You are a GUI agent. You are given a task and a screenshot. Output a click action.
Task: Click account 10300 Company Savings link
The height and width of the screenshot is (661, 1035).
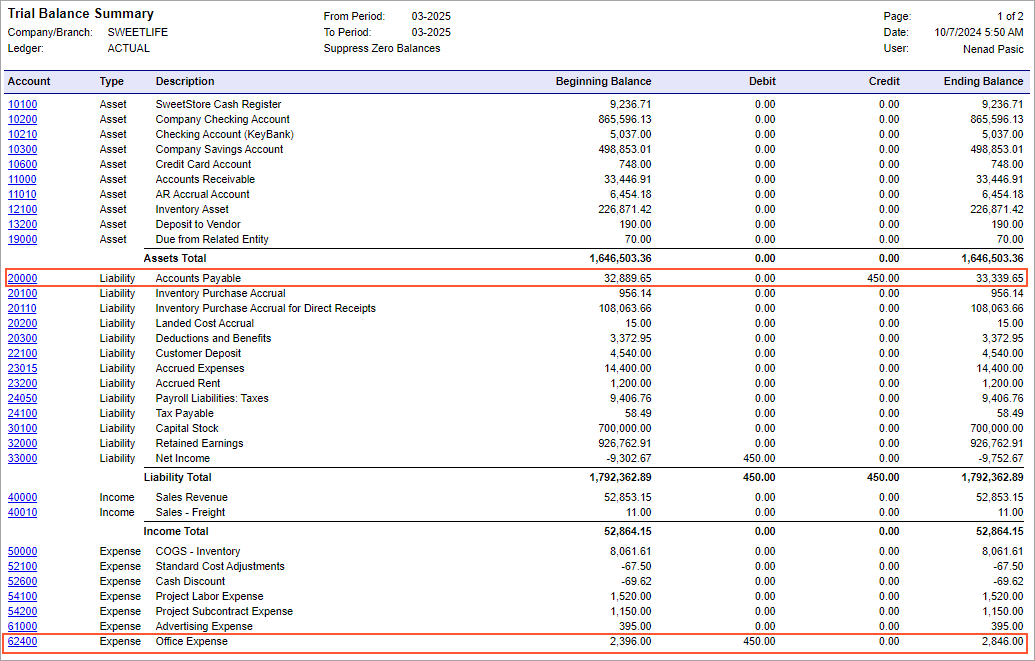pyautogui.click(x=22, y=149)
